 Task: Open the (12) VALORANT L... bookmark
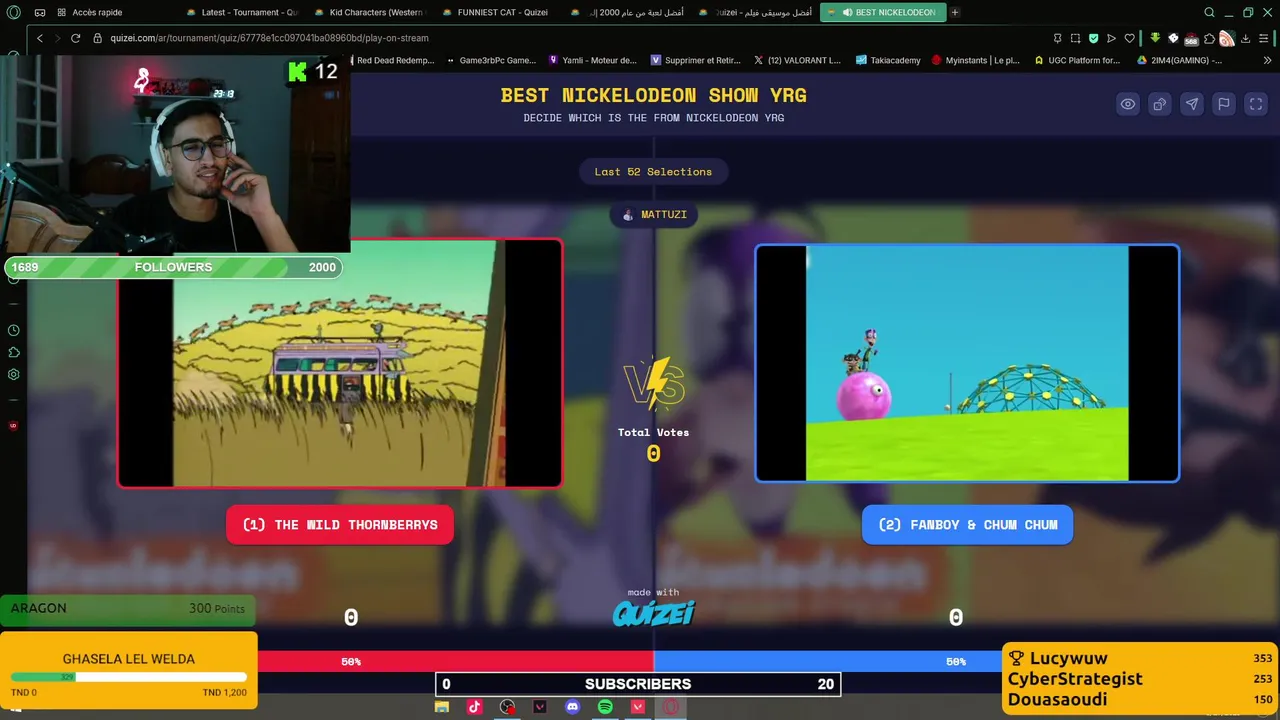coord(797,60)
